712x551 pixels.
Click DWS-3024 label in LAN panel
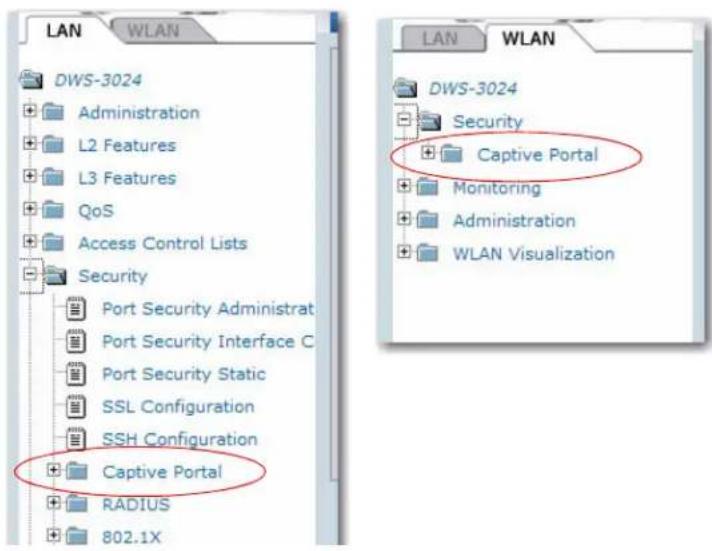(x=98, y=80)
